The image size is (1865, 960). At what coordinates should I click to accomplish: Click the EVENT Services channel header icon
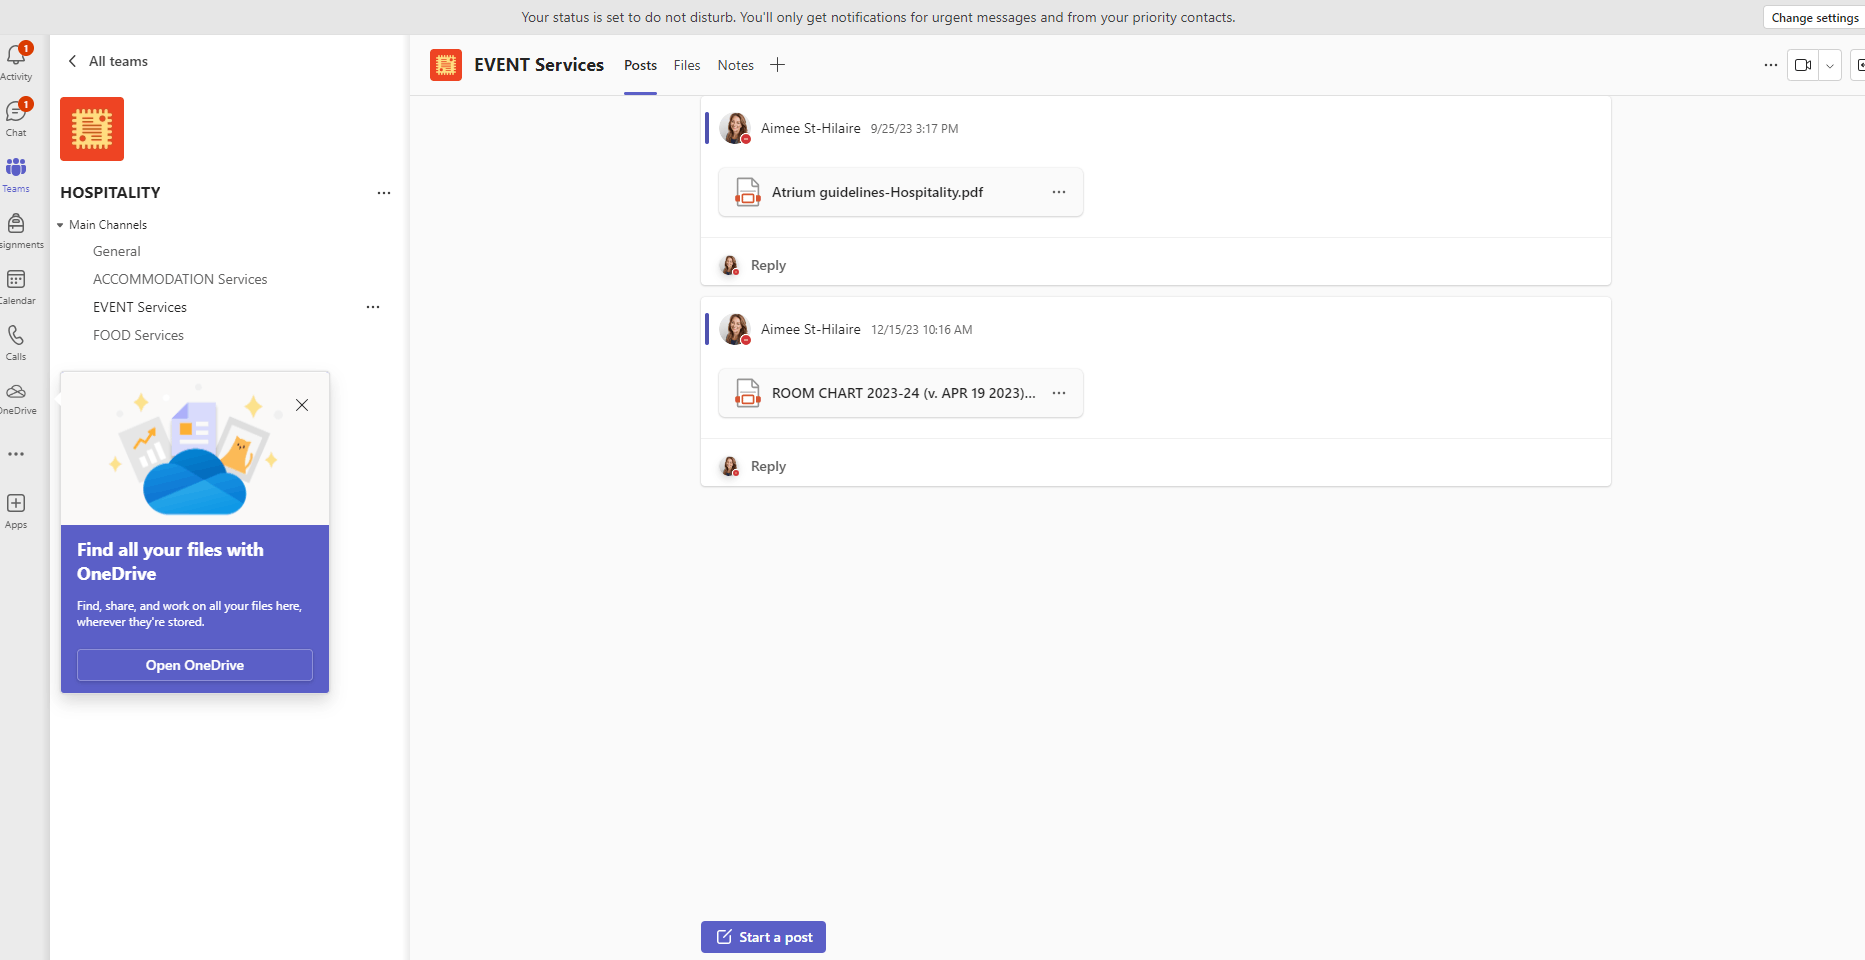click(x=446, y=65)
